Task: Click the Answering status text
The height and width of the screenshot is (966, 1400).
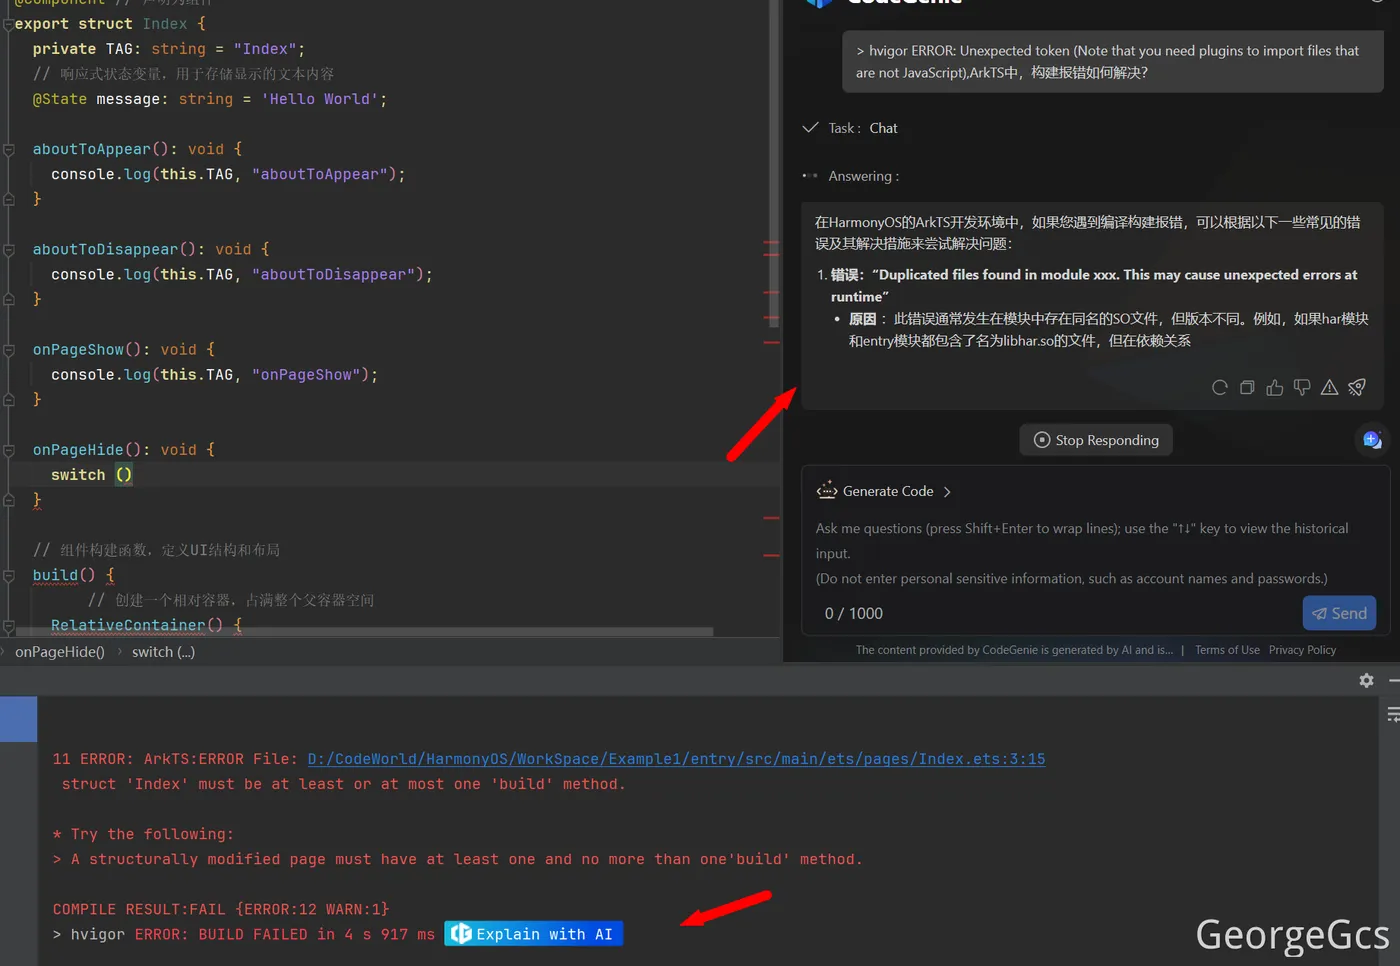Action: 863,176
